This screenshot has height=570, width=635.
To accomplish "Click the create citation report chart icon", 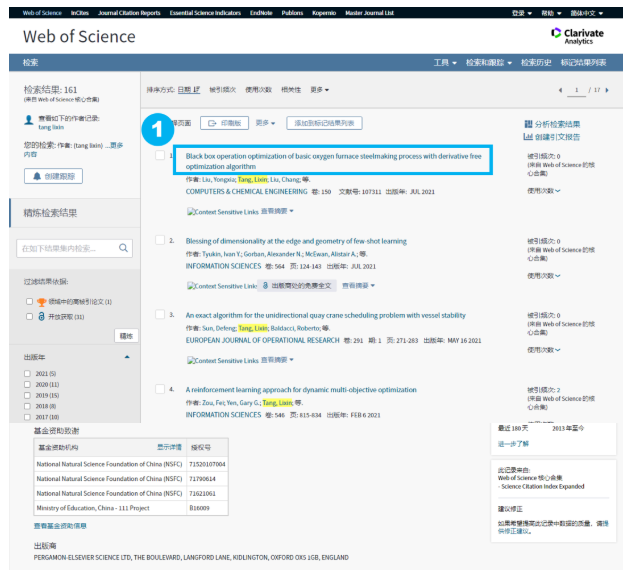I will [528, 137].
